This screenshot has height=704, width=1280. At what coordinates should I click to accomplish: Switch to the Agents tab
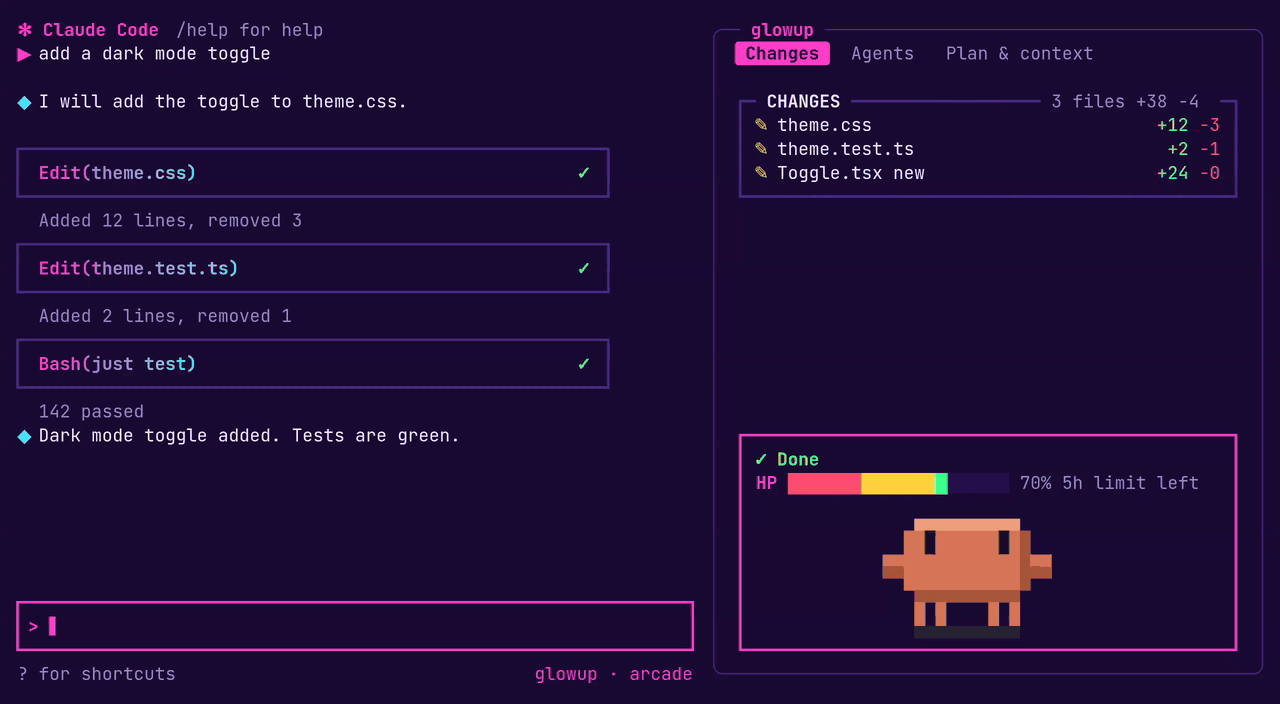882,54
